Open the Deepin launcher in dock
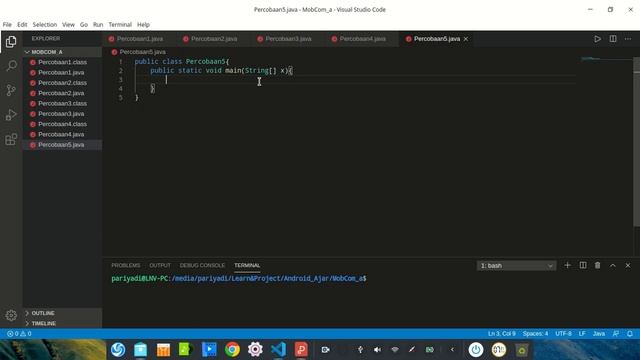This screenshot has height=360, width=640. [x=118, y=350]
